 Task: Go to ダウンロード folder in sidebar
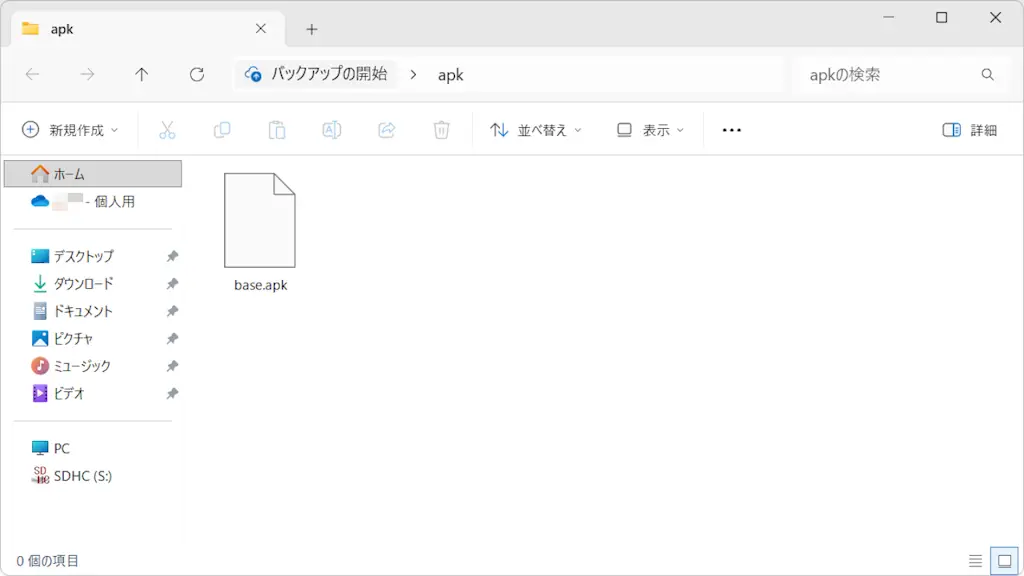pyautogui.click(x=84, y=284)
